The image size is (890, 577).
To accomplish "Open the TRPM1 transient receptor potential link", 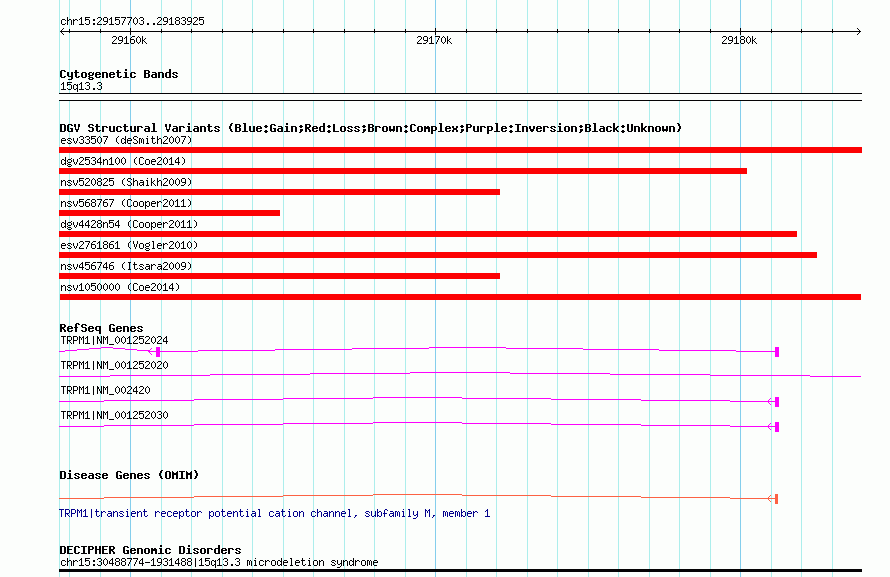I will [275, 513].
